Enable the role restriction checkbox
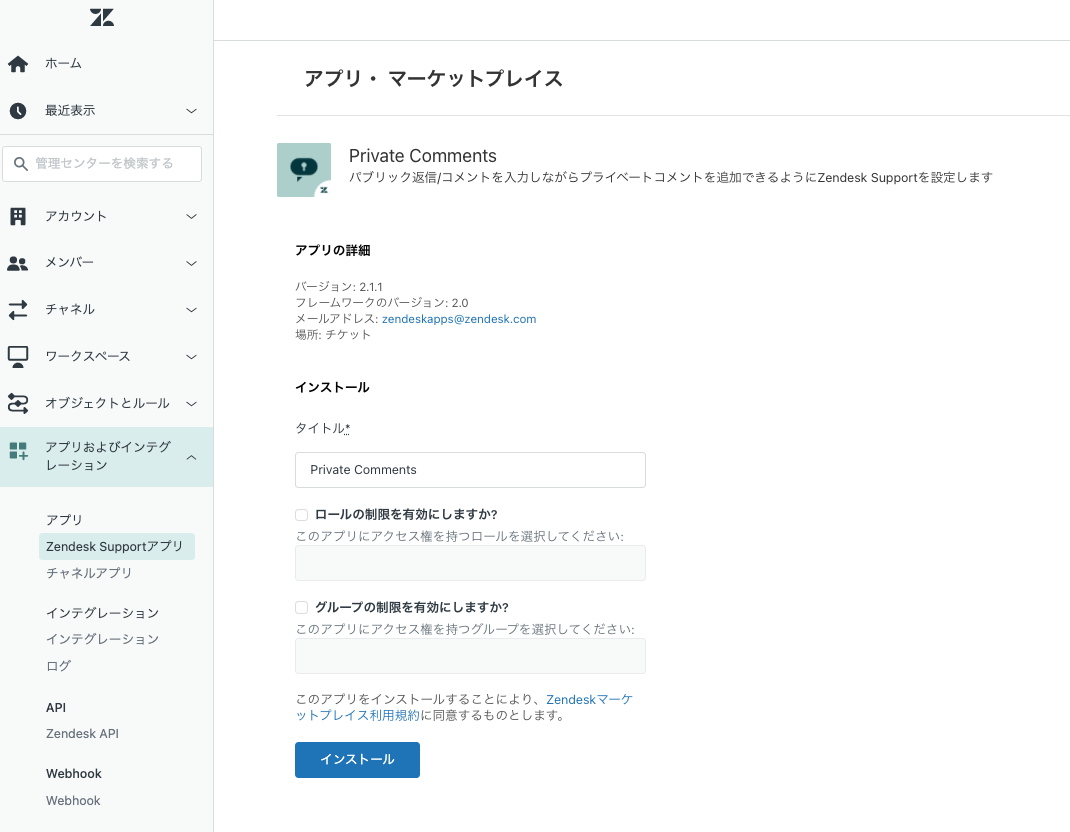 (302, 515)
